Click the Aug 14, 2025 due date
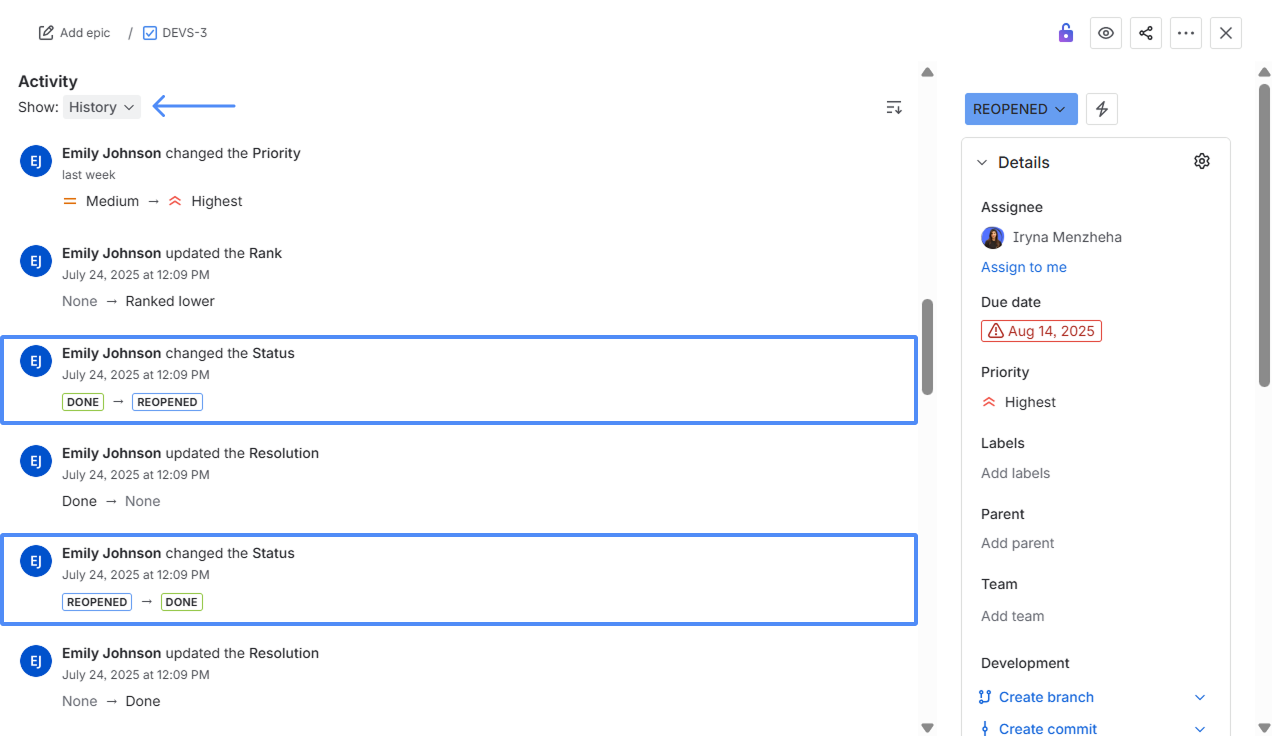This screenshot has width=1272, height=736. click(x=1041, y=330)
